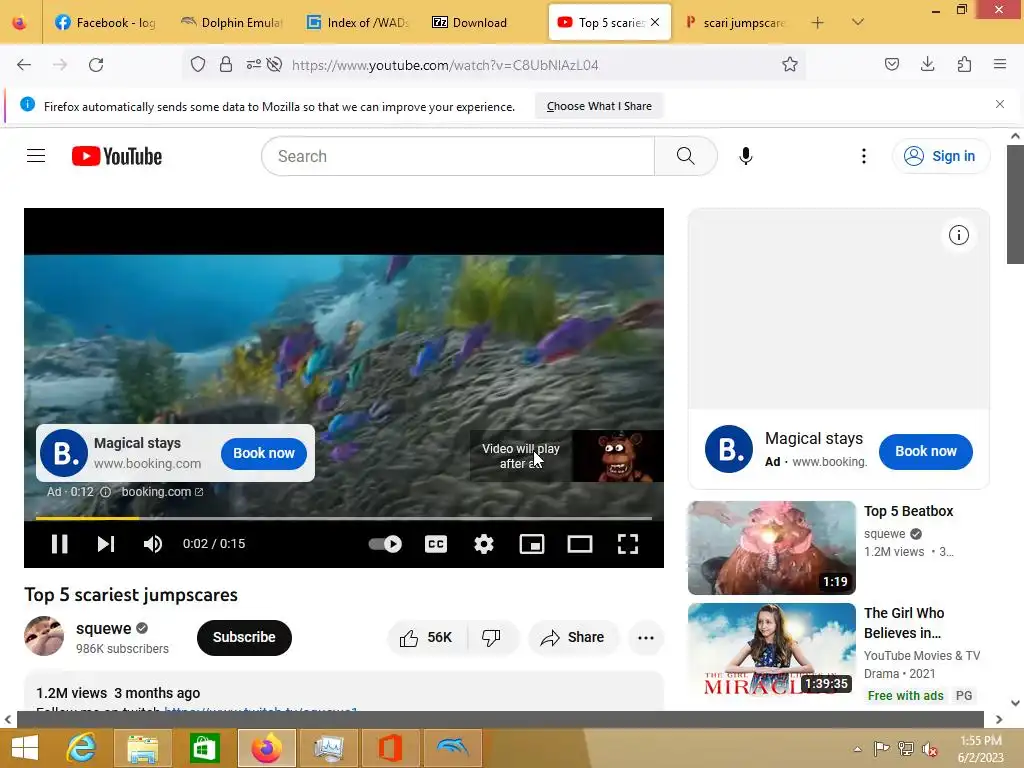Switch to Index of /WADs tab
Screen dimensions: 1024x768
pyautogui.click(x=359, y=23)
